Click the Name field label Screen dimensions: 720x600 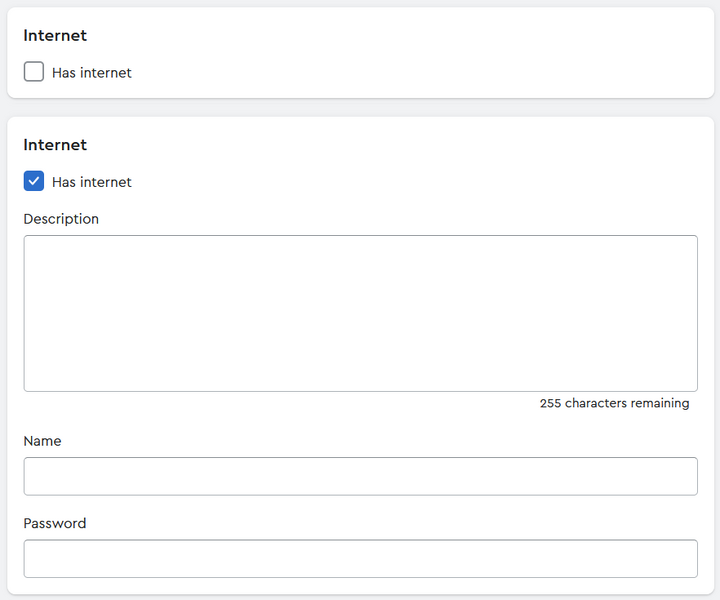coord(42,441)
